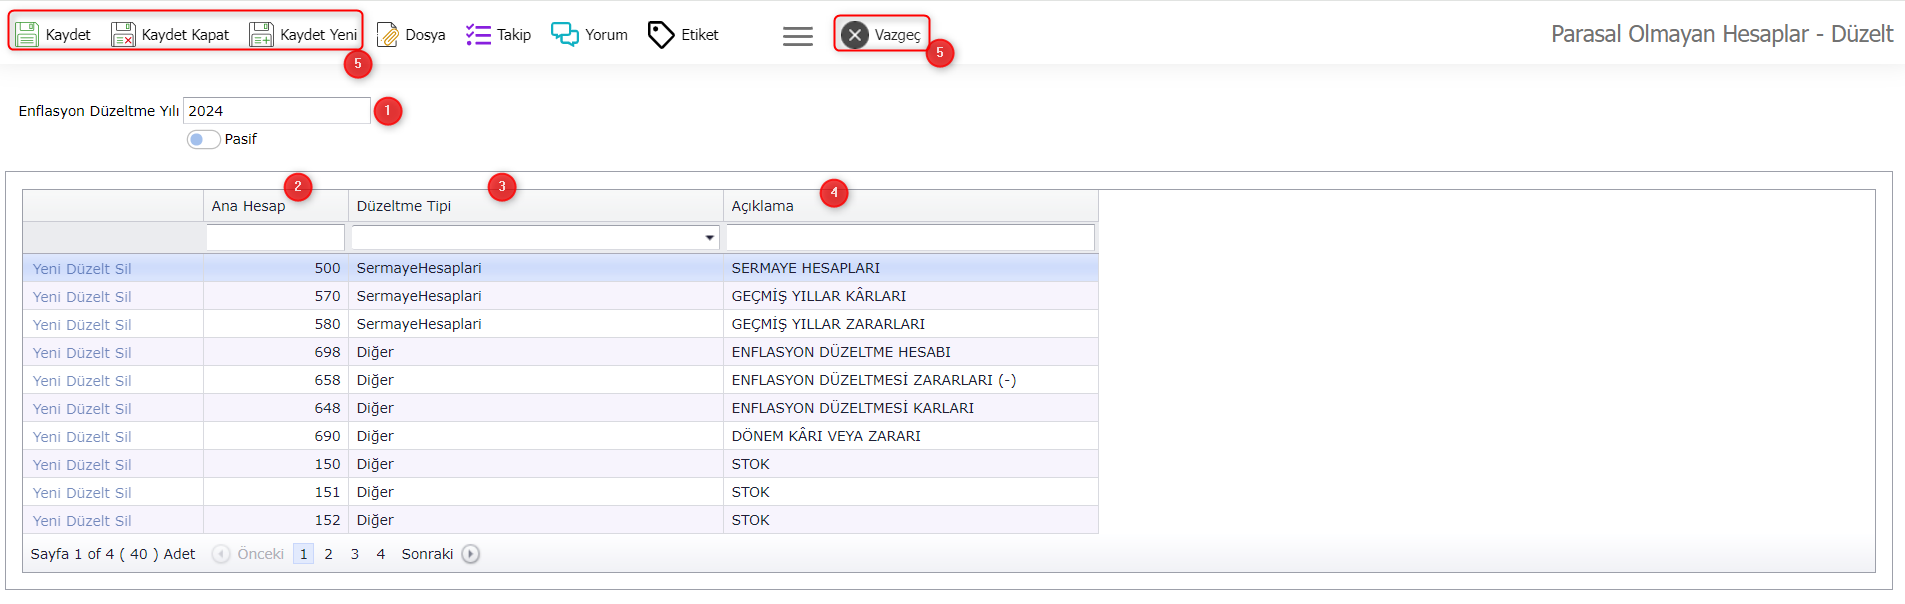The width and height of the screenshot is (1905, 604).
Task: Go to next page with Sonraki arrow
Action: coord(471,554)
